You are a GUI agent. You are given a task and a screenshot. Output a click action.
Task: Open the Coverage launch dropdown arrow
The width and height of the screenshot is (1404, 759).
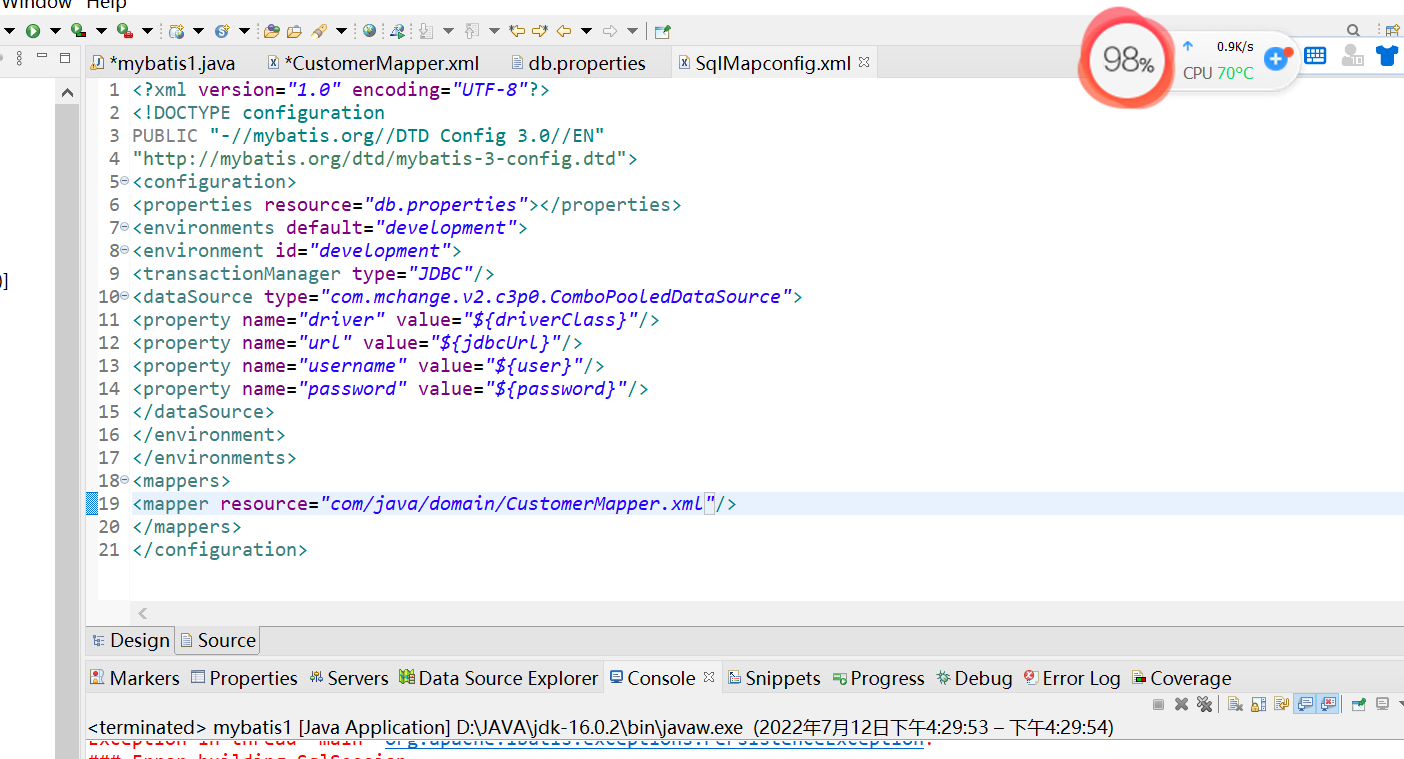point(101,31)
